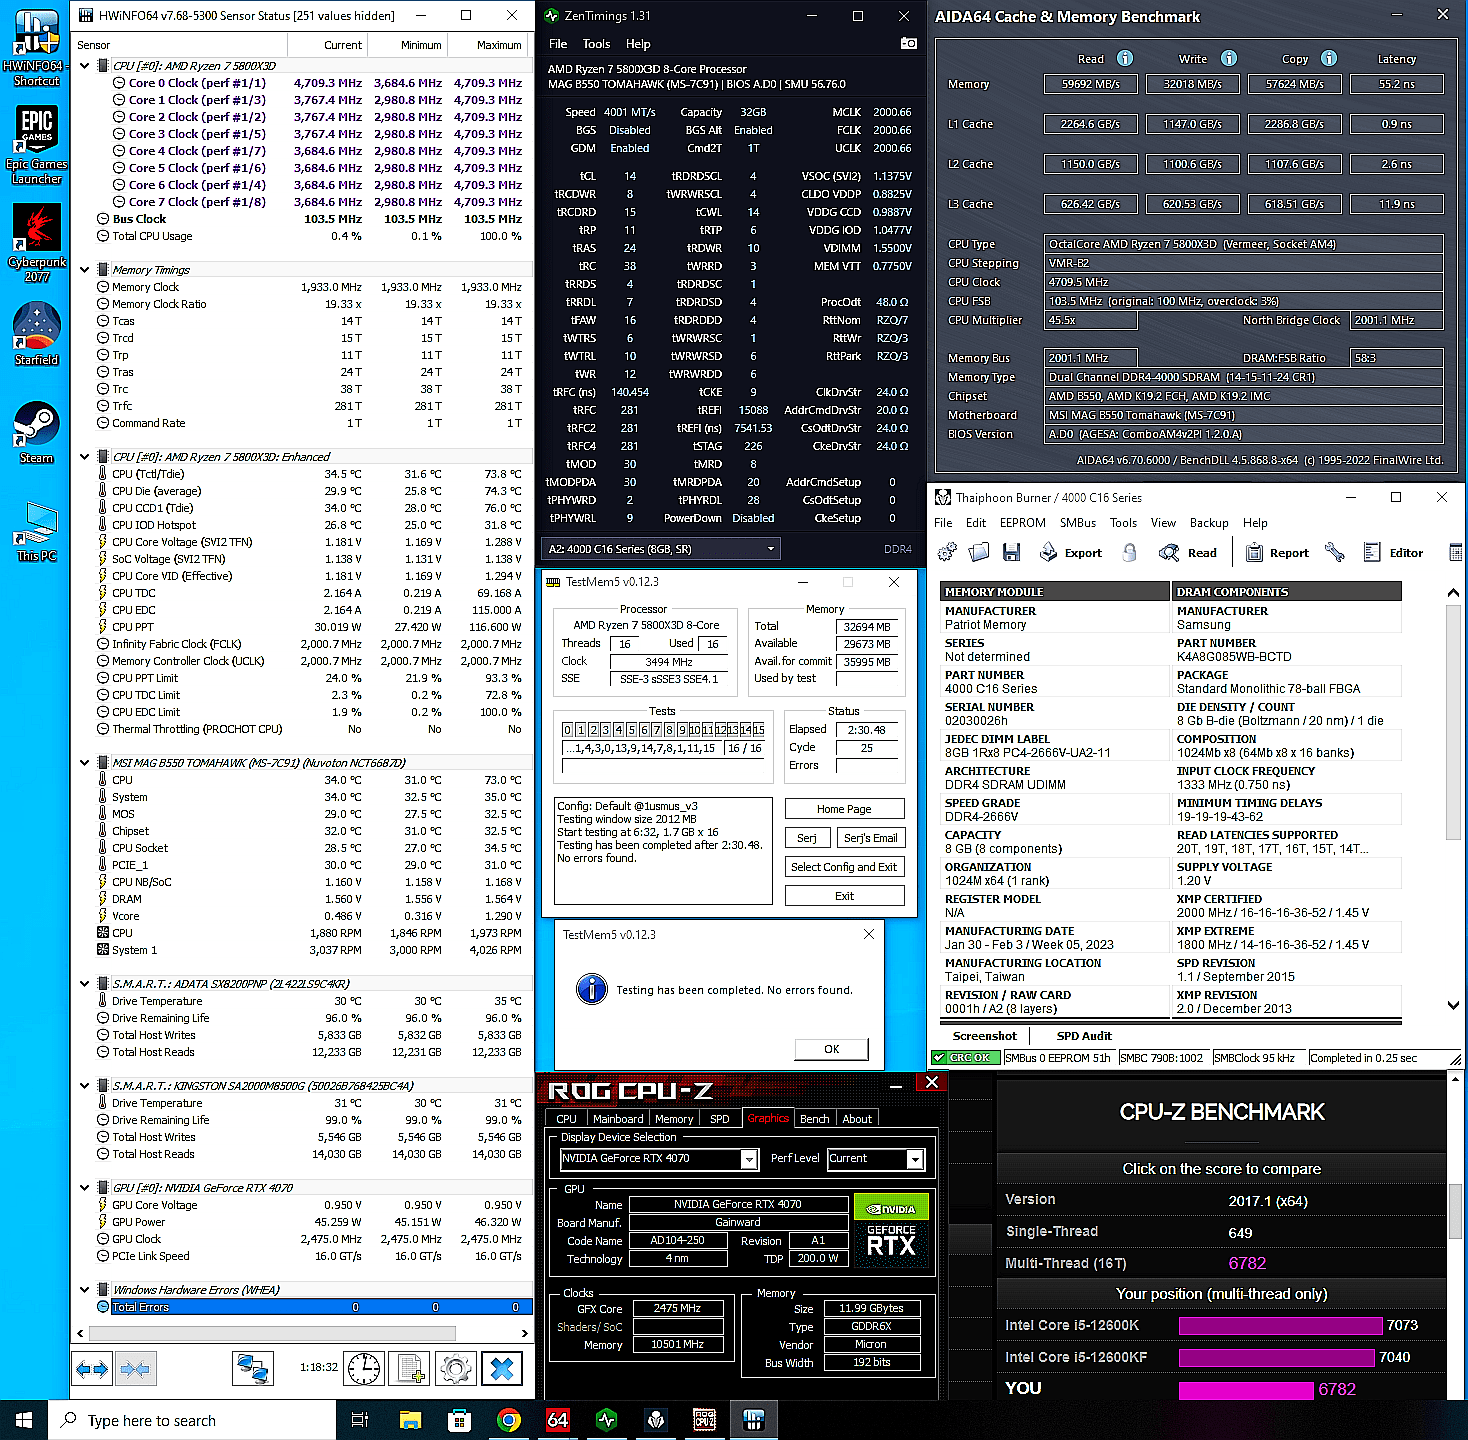Open CPU-Z Perf Level dropdown
Image resolution: width=1468 pixels, height=1440 pixels.
pyautogui.click(x=875, y=1159)
